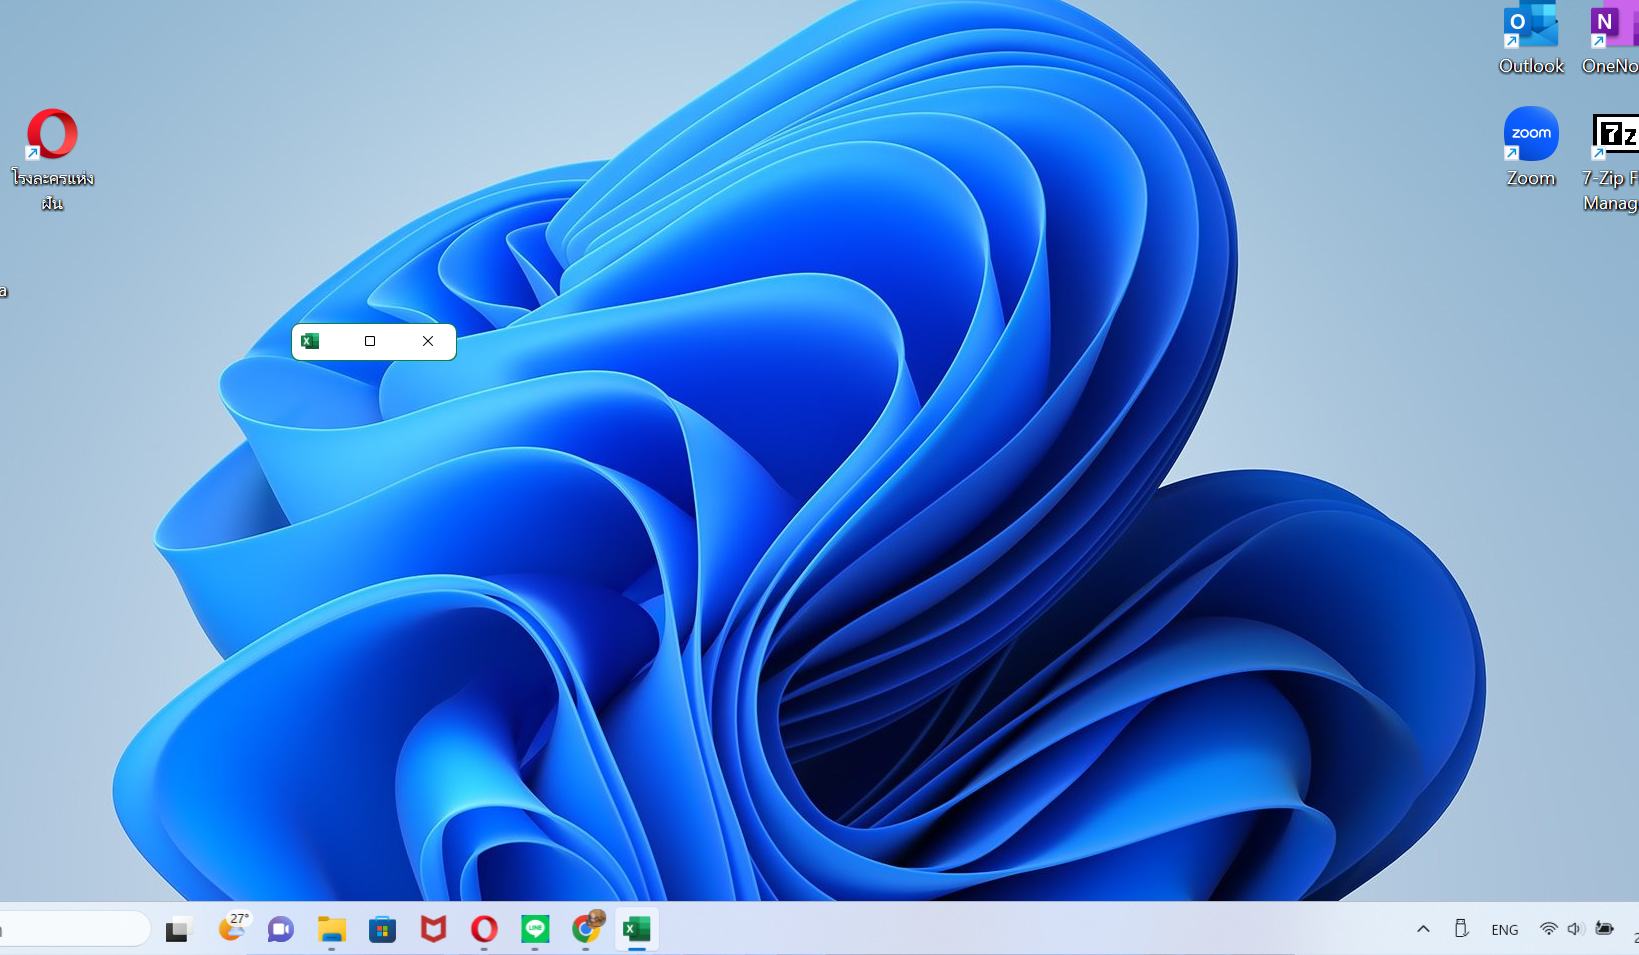Expand the hidden system tray icons chevron

pos(1423,929)
